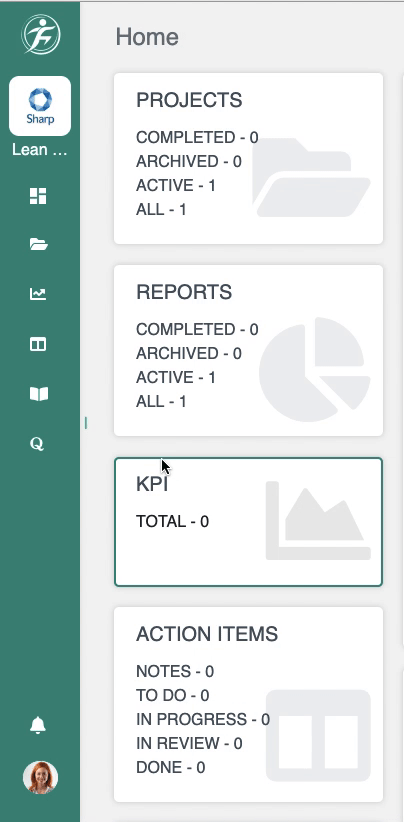Open the ACTION ITEMS card
This screenshot has width=404, height=822.
(248, 704)
